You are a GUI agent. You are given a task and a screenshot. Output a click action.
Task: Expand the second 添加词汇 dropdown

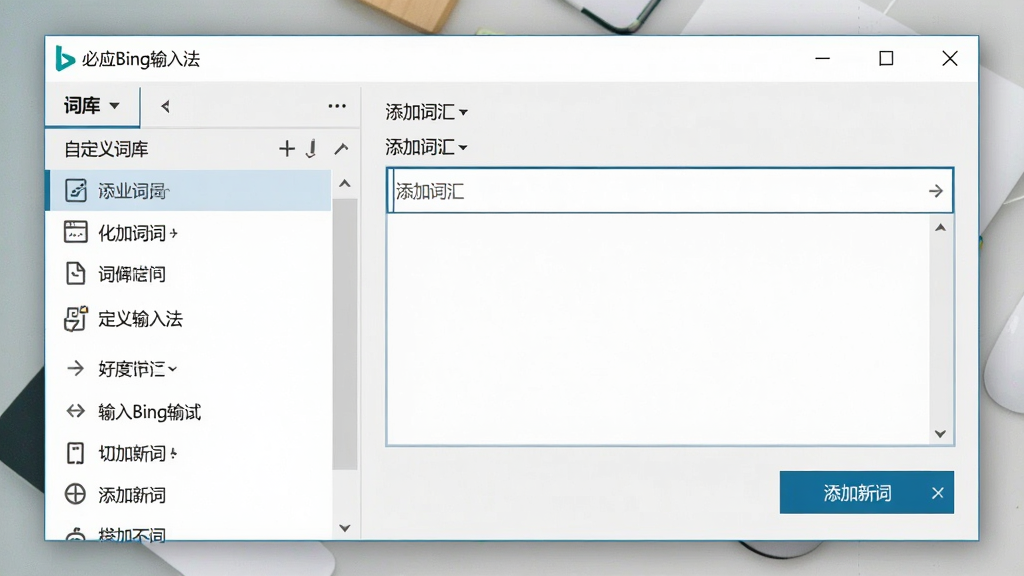[426, 147]
